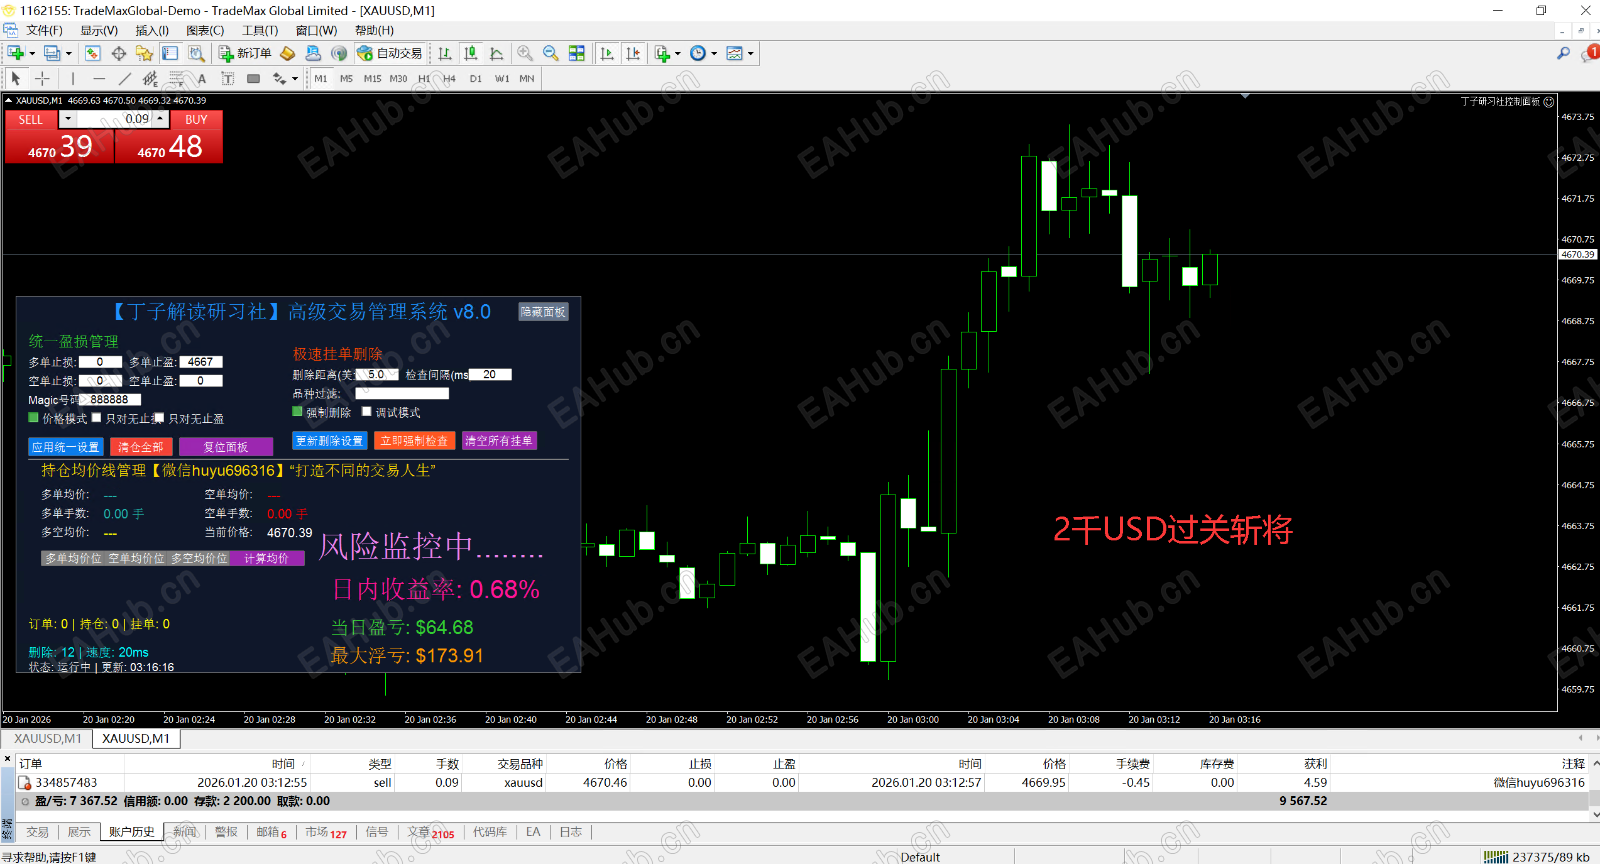Expand the New Chart dropdown arrow
This screenshot has width=1600, height=864.
(32, 53)
